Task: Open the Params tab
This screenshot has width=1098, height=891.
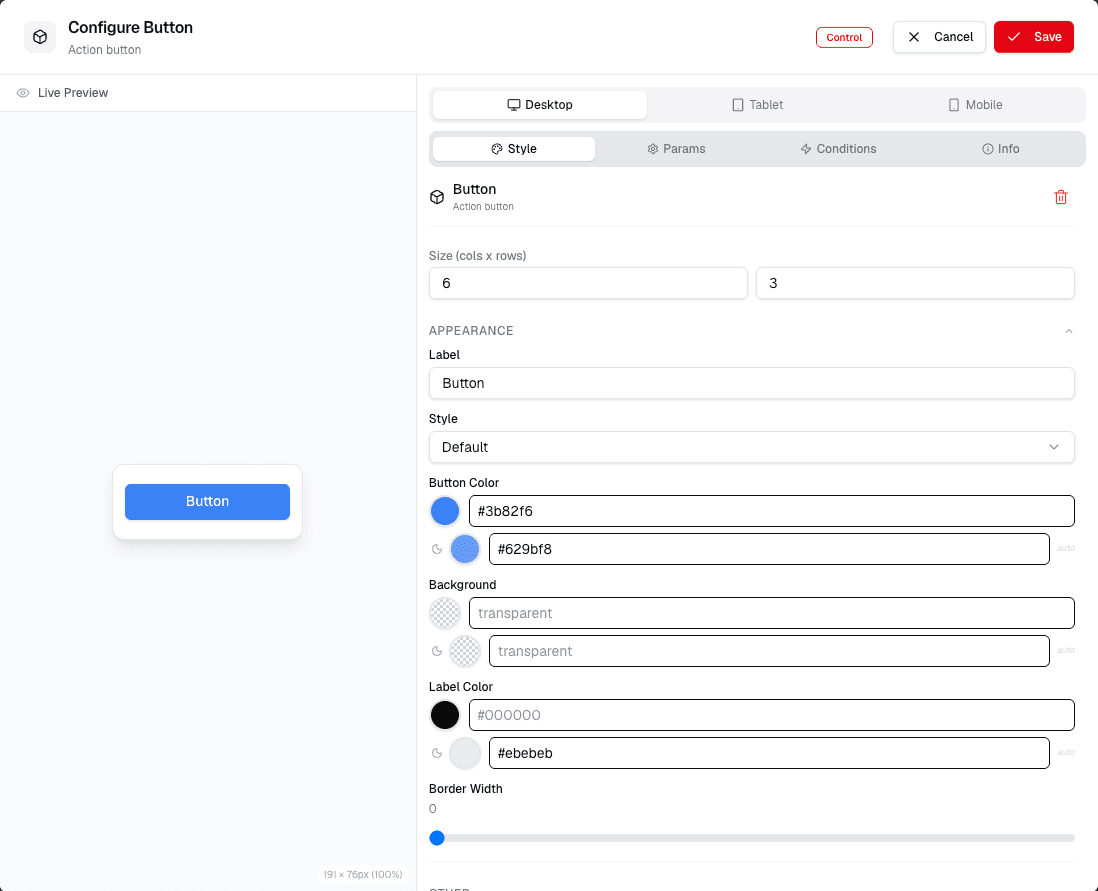Action: click(x=676, y=149)
